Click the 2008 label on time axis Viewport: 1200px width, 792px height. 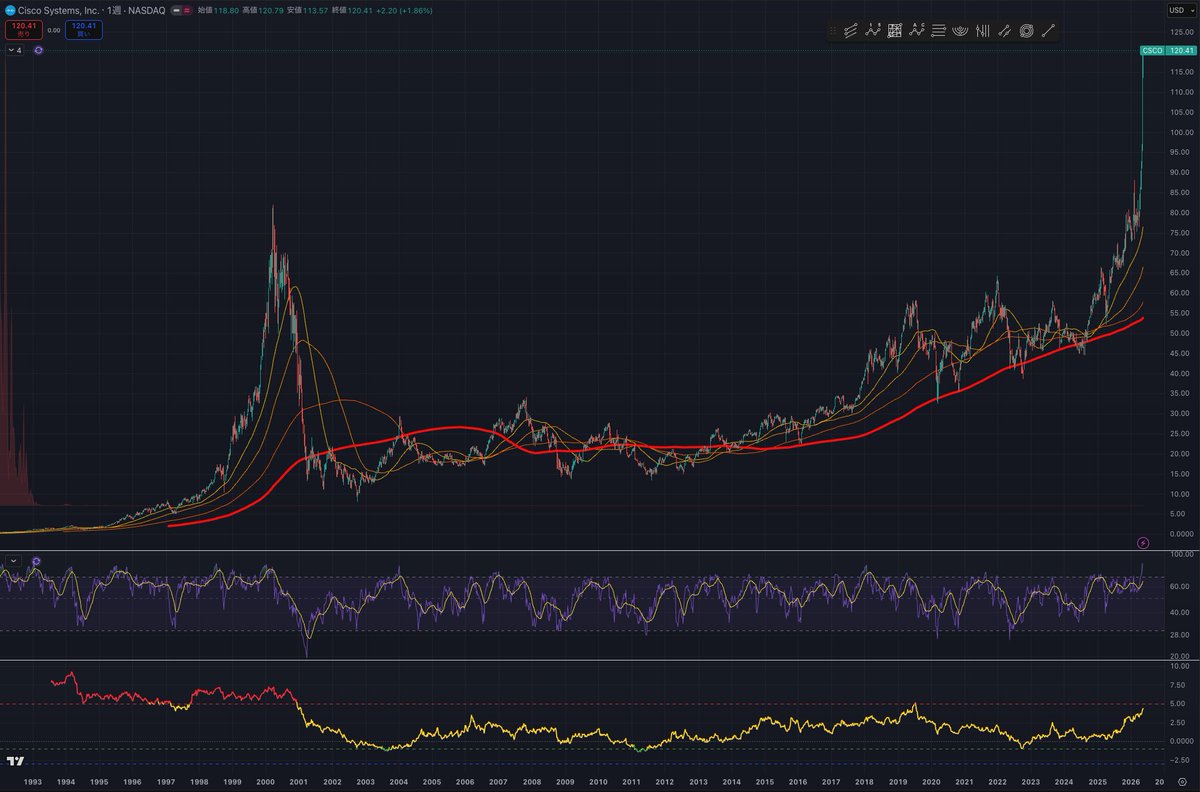(x=531, y=782)
